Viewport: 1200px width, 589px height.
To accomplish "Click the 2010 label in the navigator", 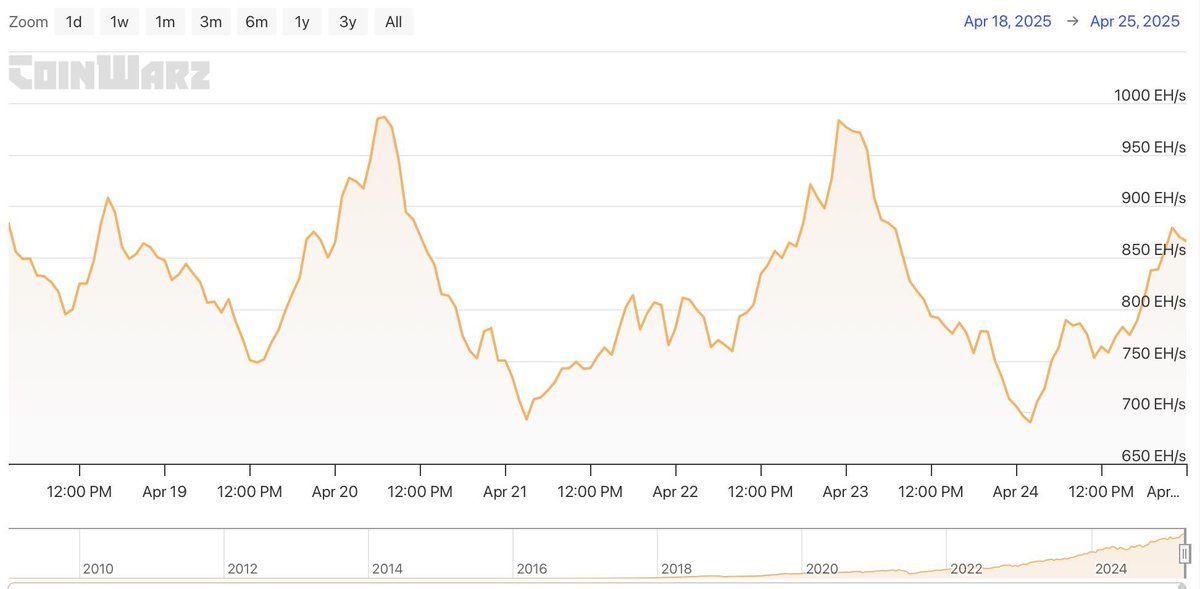I will click(x=99, y=568).
